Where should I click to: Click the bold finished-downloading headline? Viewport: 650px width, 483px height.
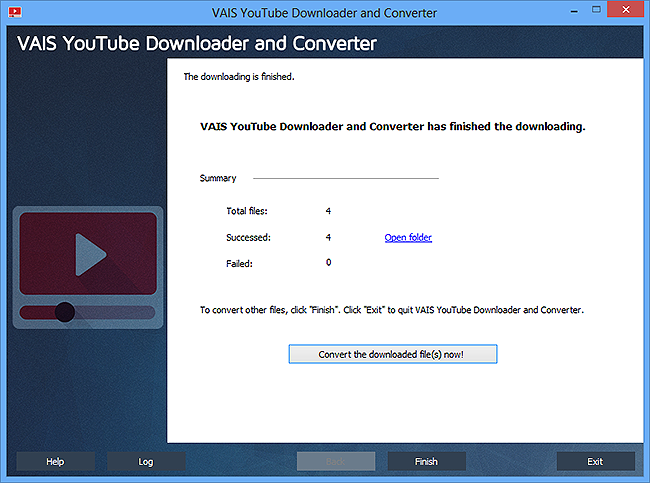click(x=393, y=126)
